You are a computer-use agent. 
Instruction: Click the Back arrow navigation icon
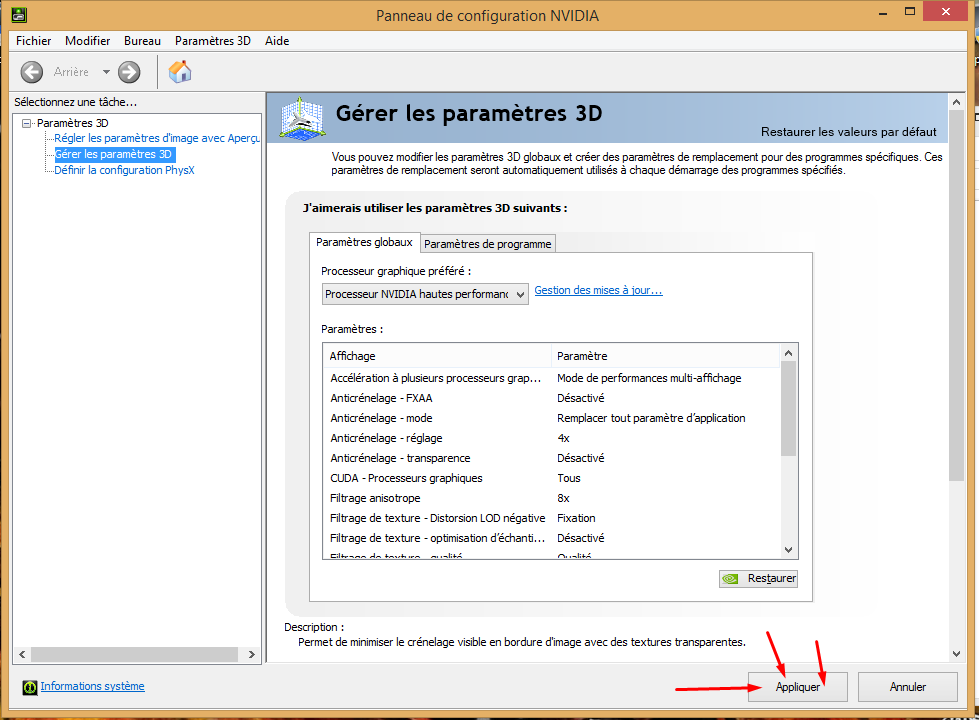click(x=32, y=72)
